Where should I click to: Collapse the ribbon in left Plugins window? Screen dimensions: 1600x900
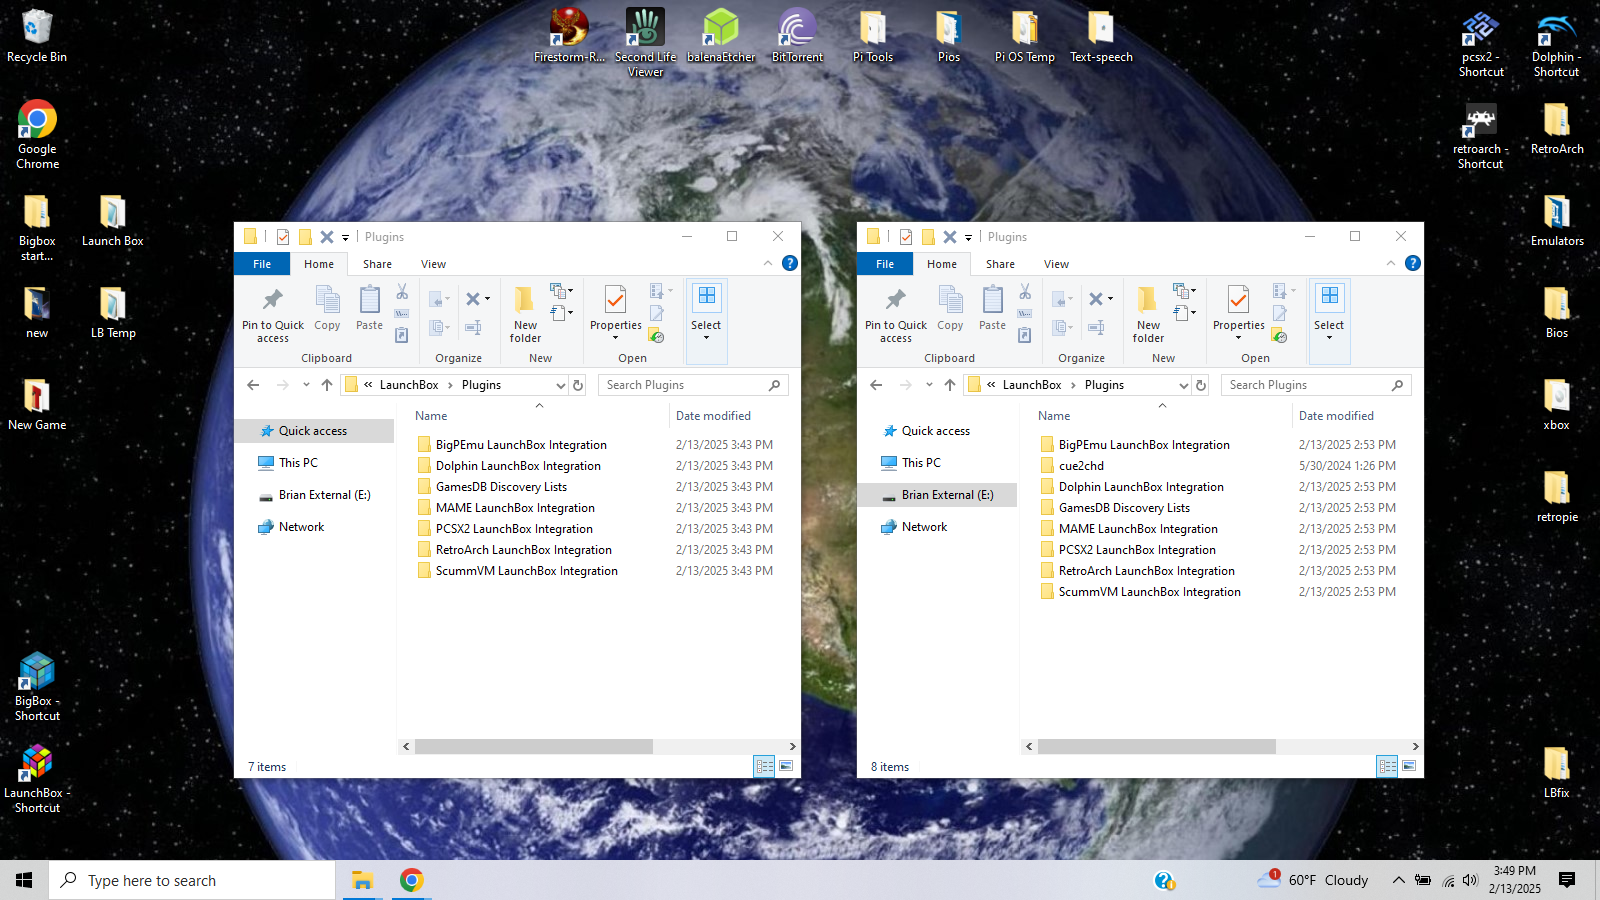coord(768,263)
